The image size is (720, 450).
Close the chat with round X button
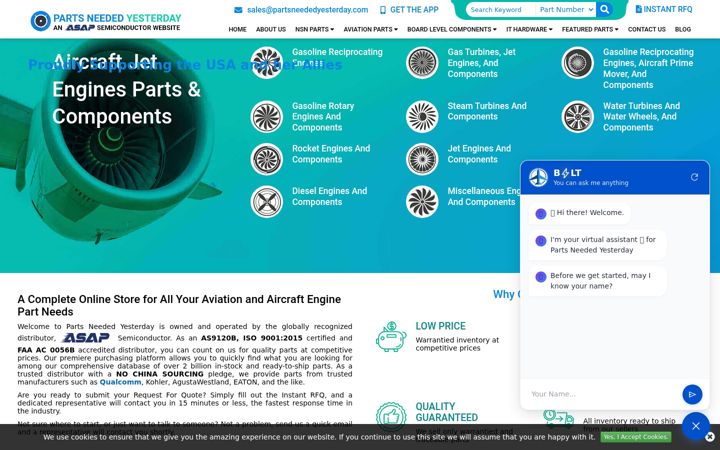[x=696, y=426]
